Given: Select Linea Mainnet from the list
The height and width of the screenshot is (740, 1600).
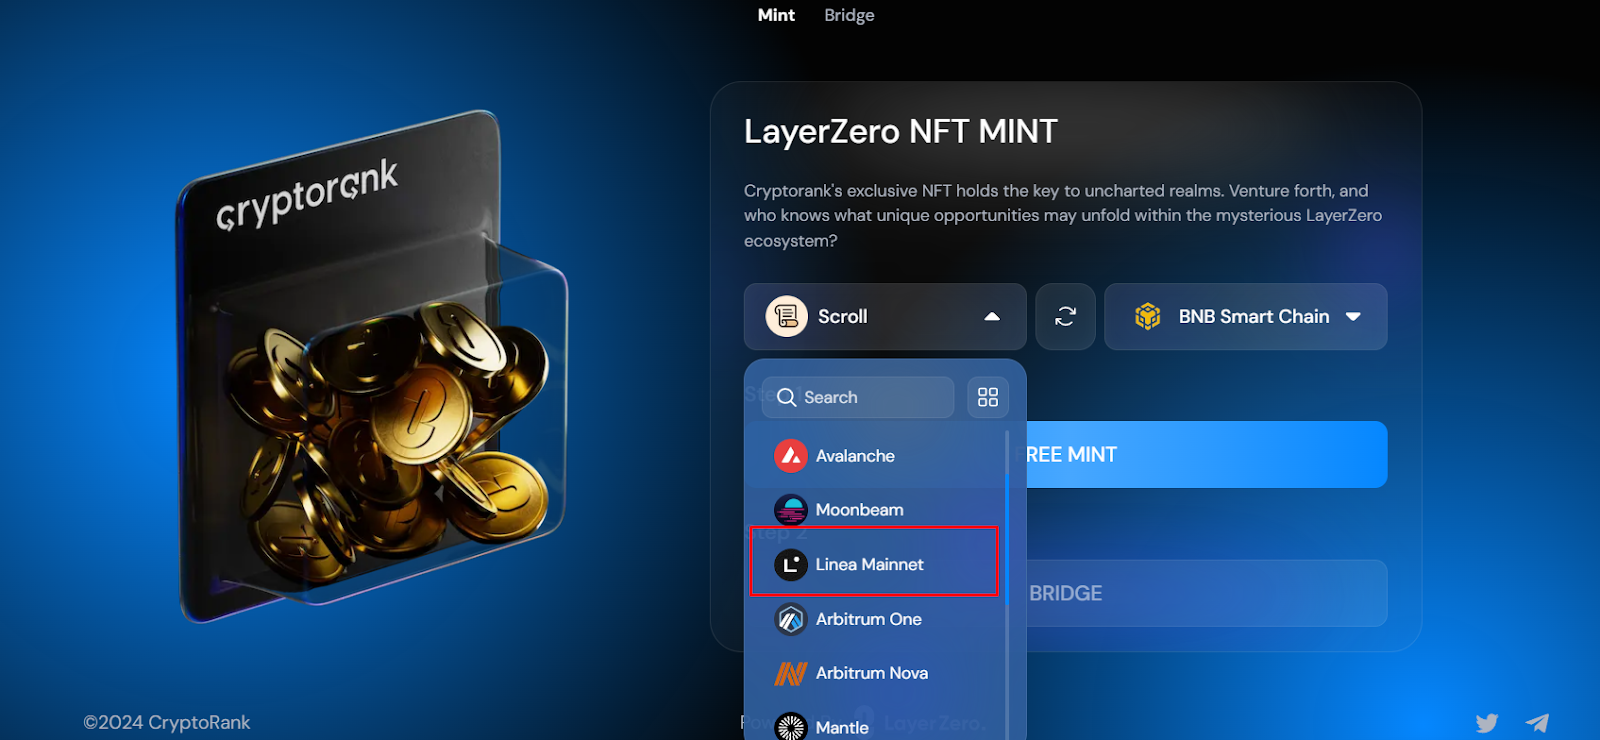Looking at the screenshot, I should pyautogui.click(x=874, y=564).
